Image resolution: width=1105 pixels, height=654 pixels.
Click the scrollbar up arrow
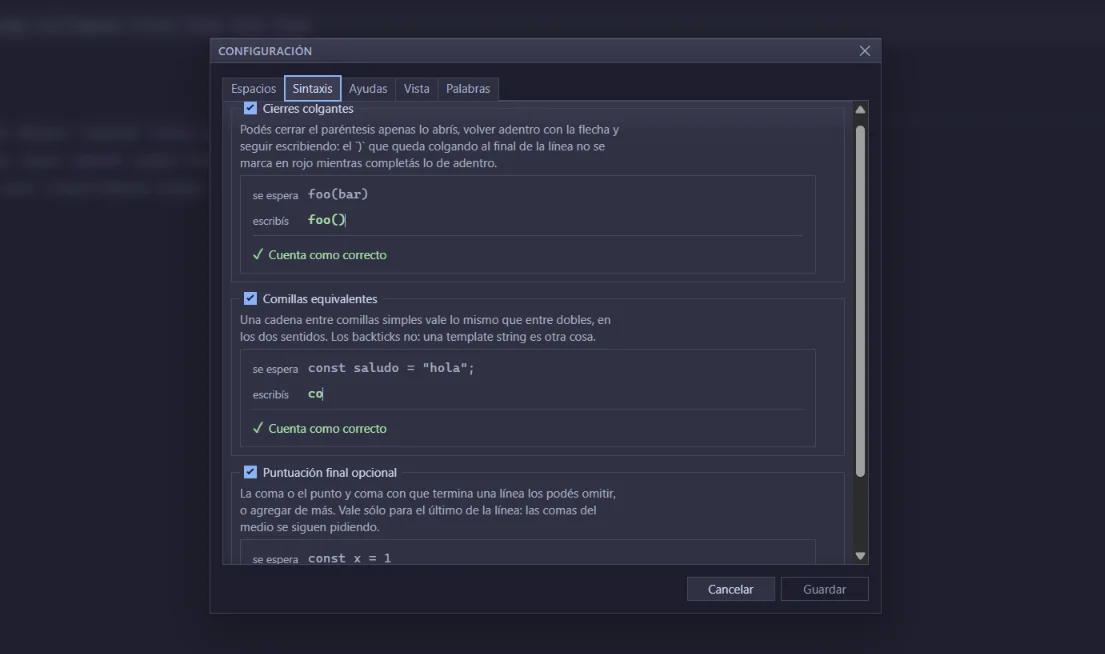860,110
